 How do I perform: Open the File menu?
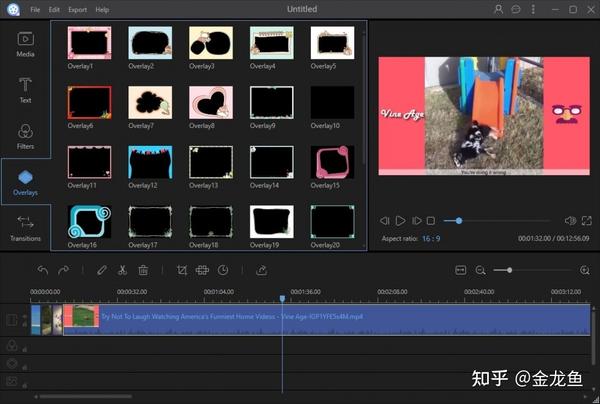tap(35, 10)
